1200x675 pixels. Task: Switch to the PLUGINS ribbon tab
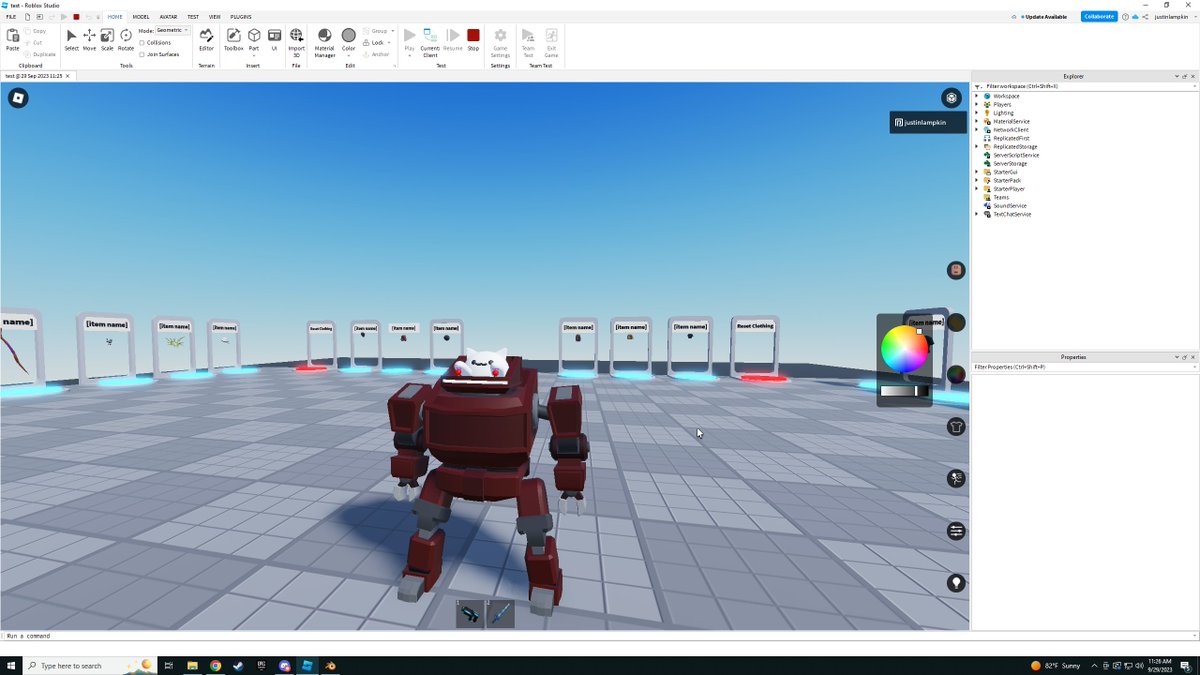pos(241,17)
